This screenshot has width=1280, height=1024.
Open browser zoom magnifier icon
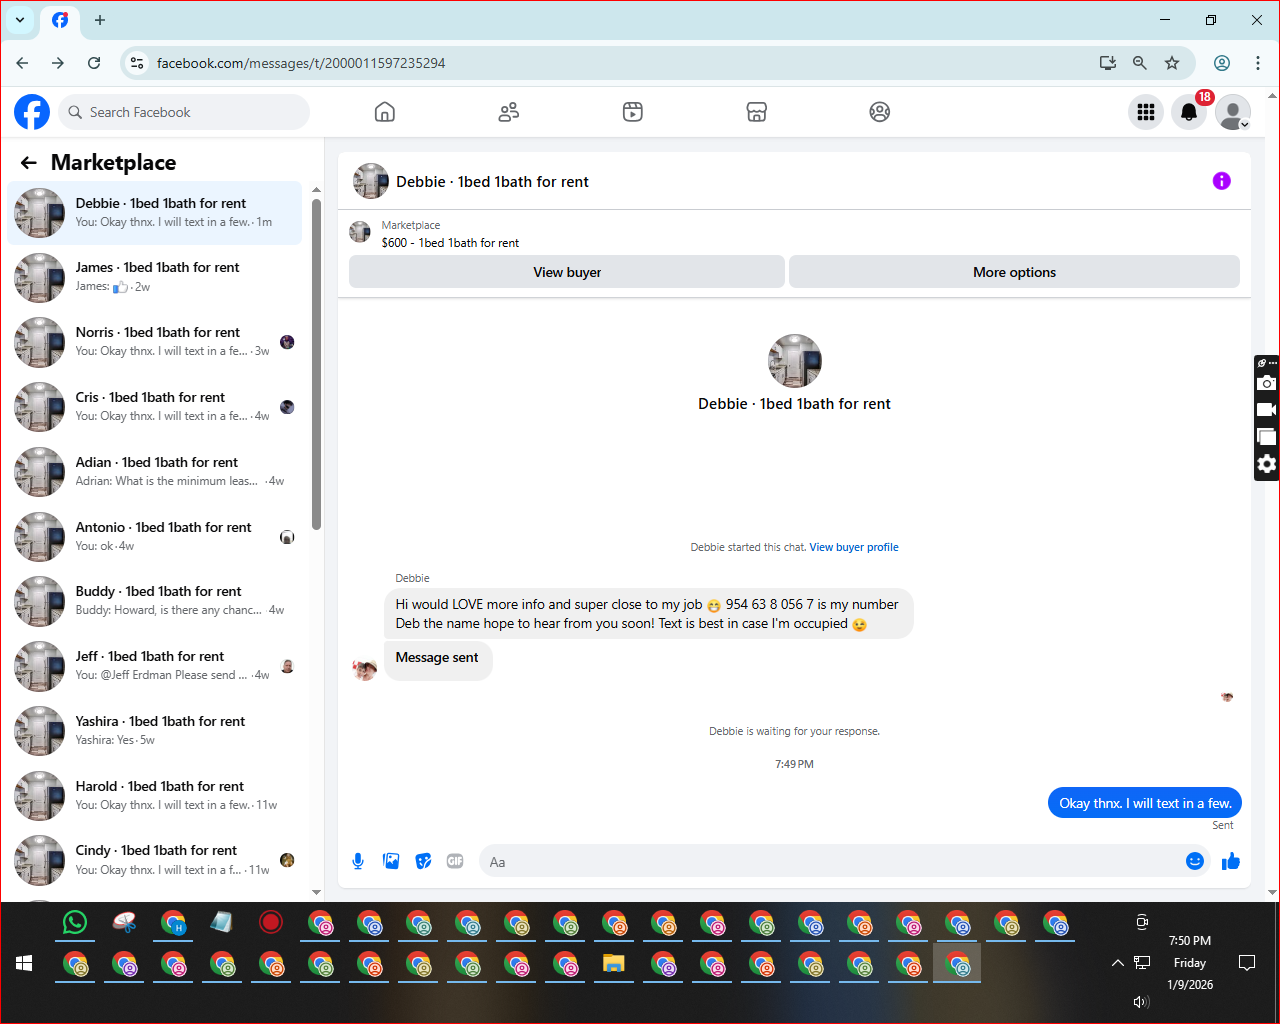coord(1140,63)
